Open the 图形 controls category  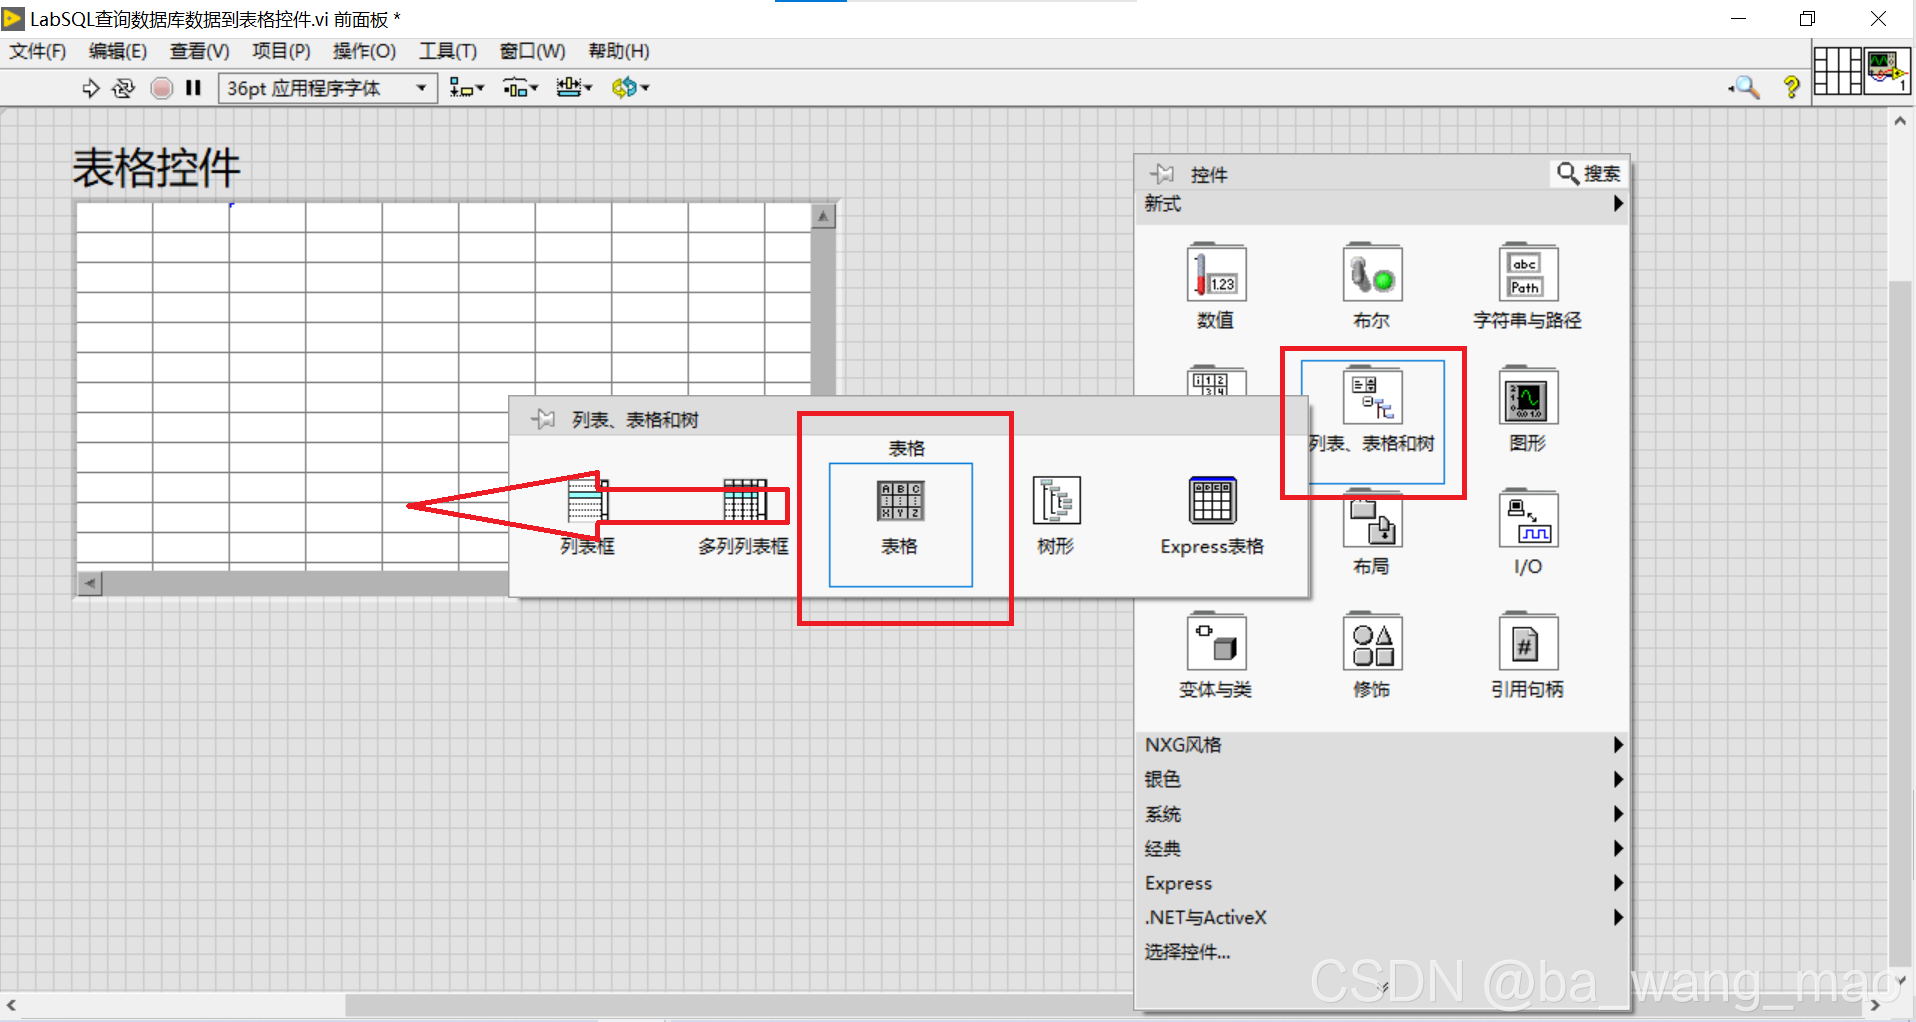click(x=1526, y=395)
